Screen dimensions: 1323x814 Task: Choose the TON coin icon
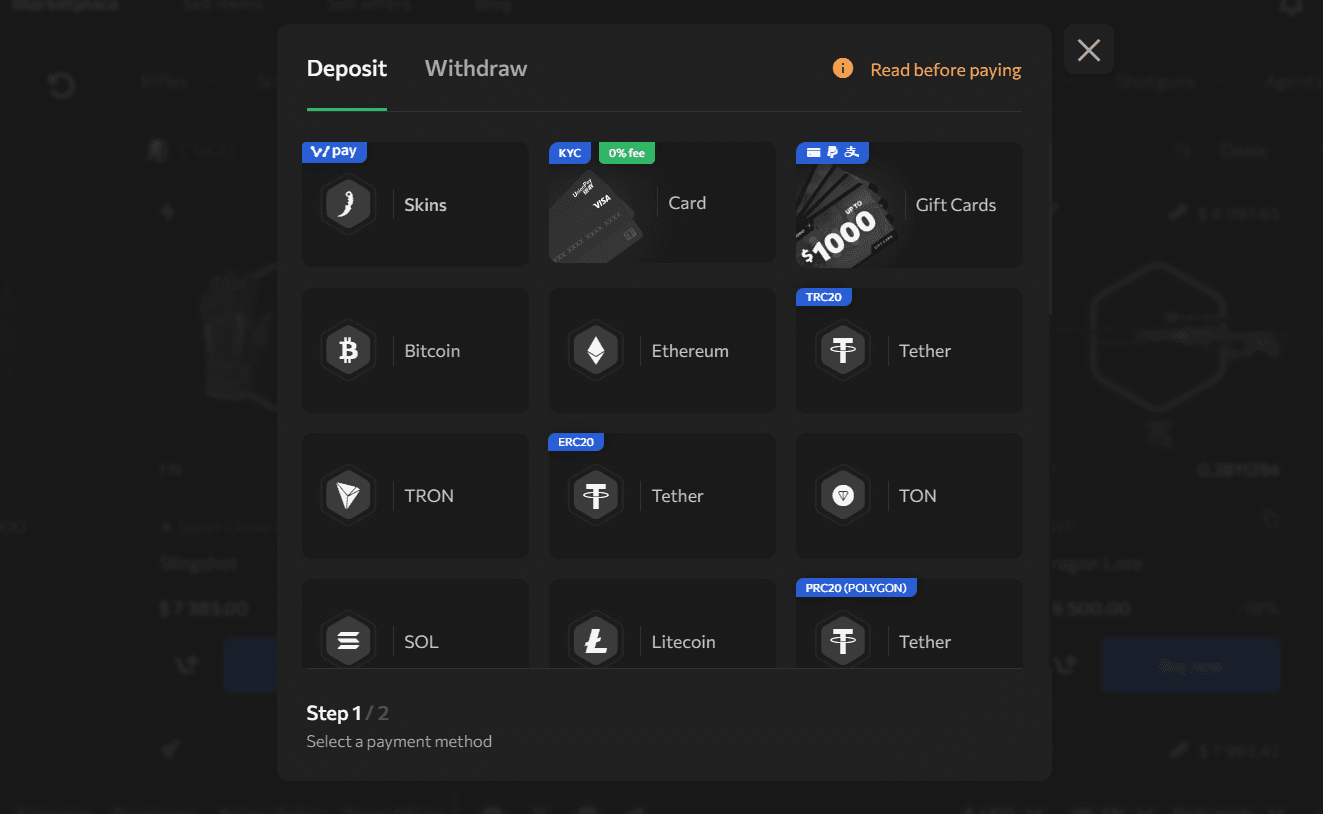coord(843,496)
